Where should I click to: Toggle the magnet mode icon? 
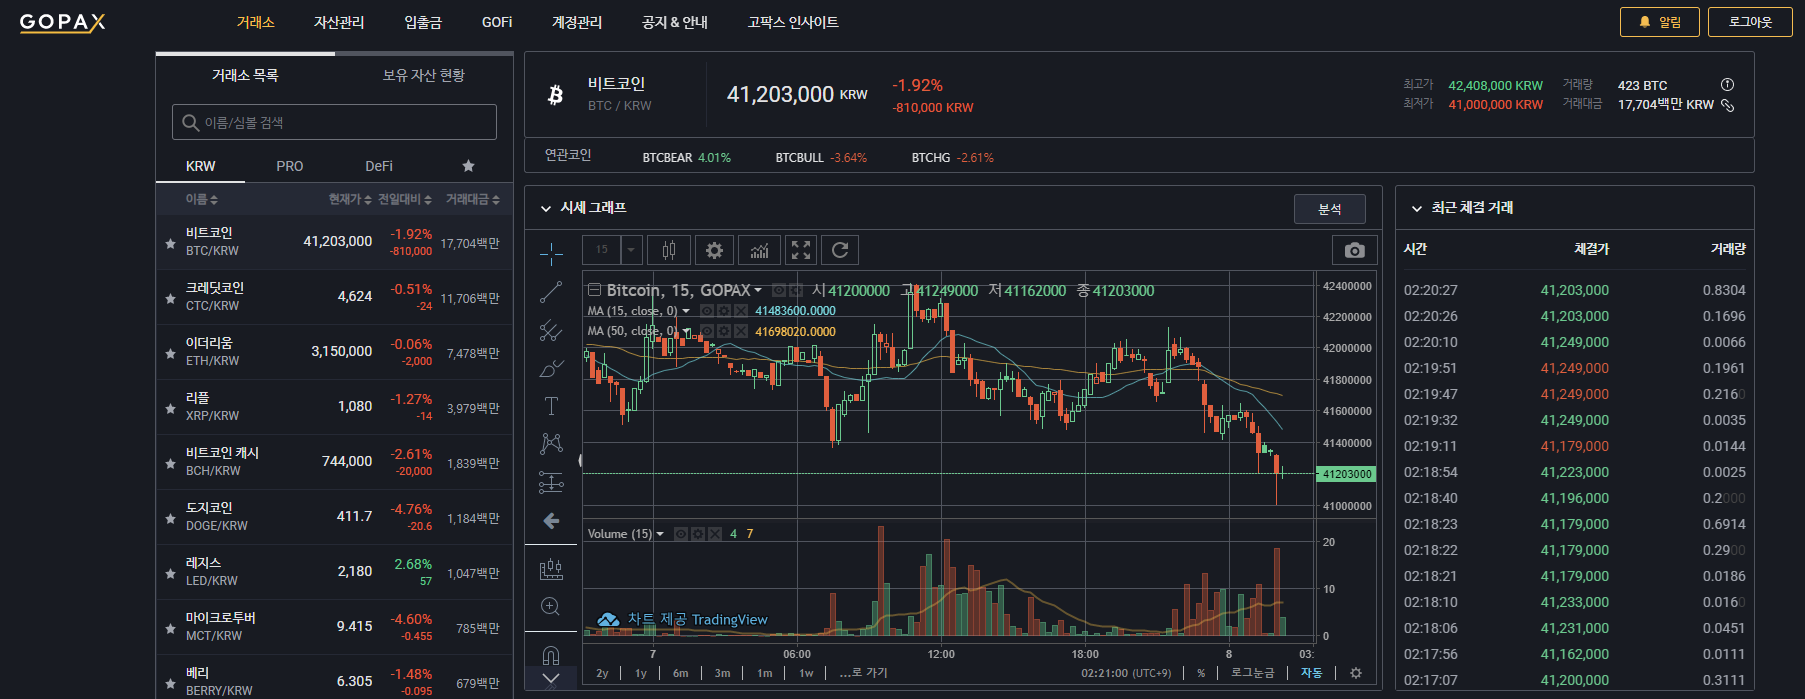pyautogui.click(x=551, y=655)
